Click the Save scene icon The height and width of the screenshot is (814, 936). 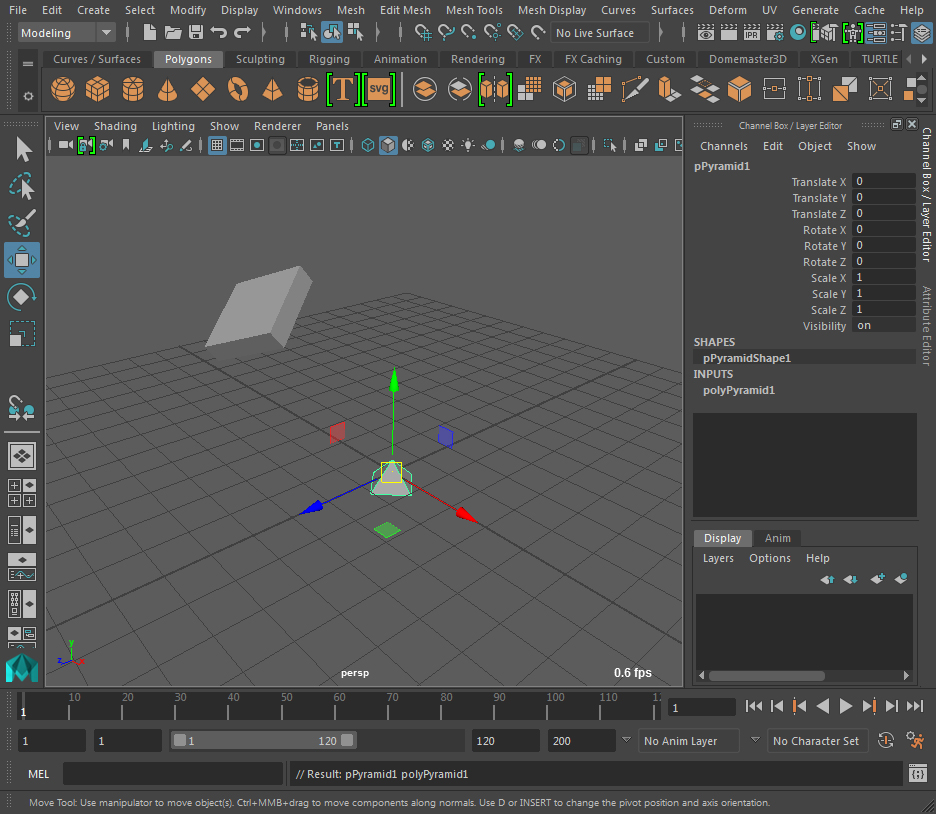click(x=196, y=33)
